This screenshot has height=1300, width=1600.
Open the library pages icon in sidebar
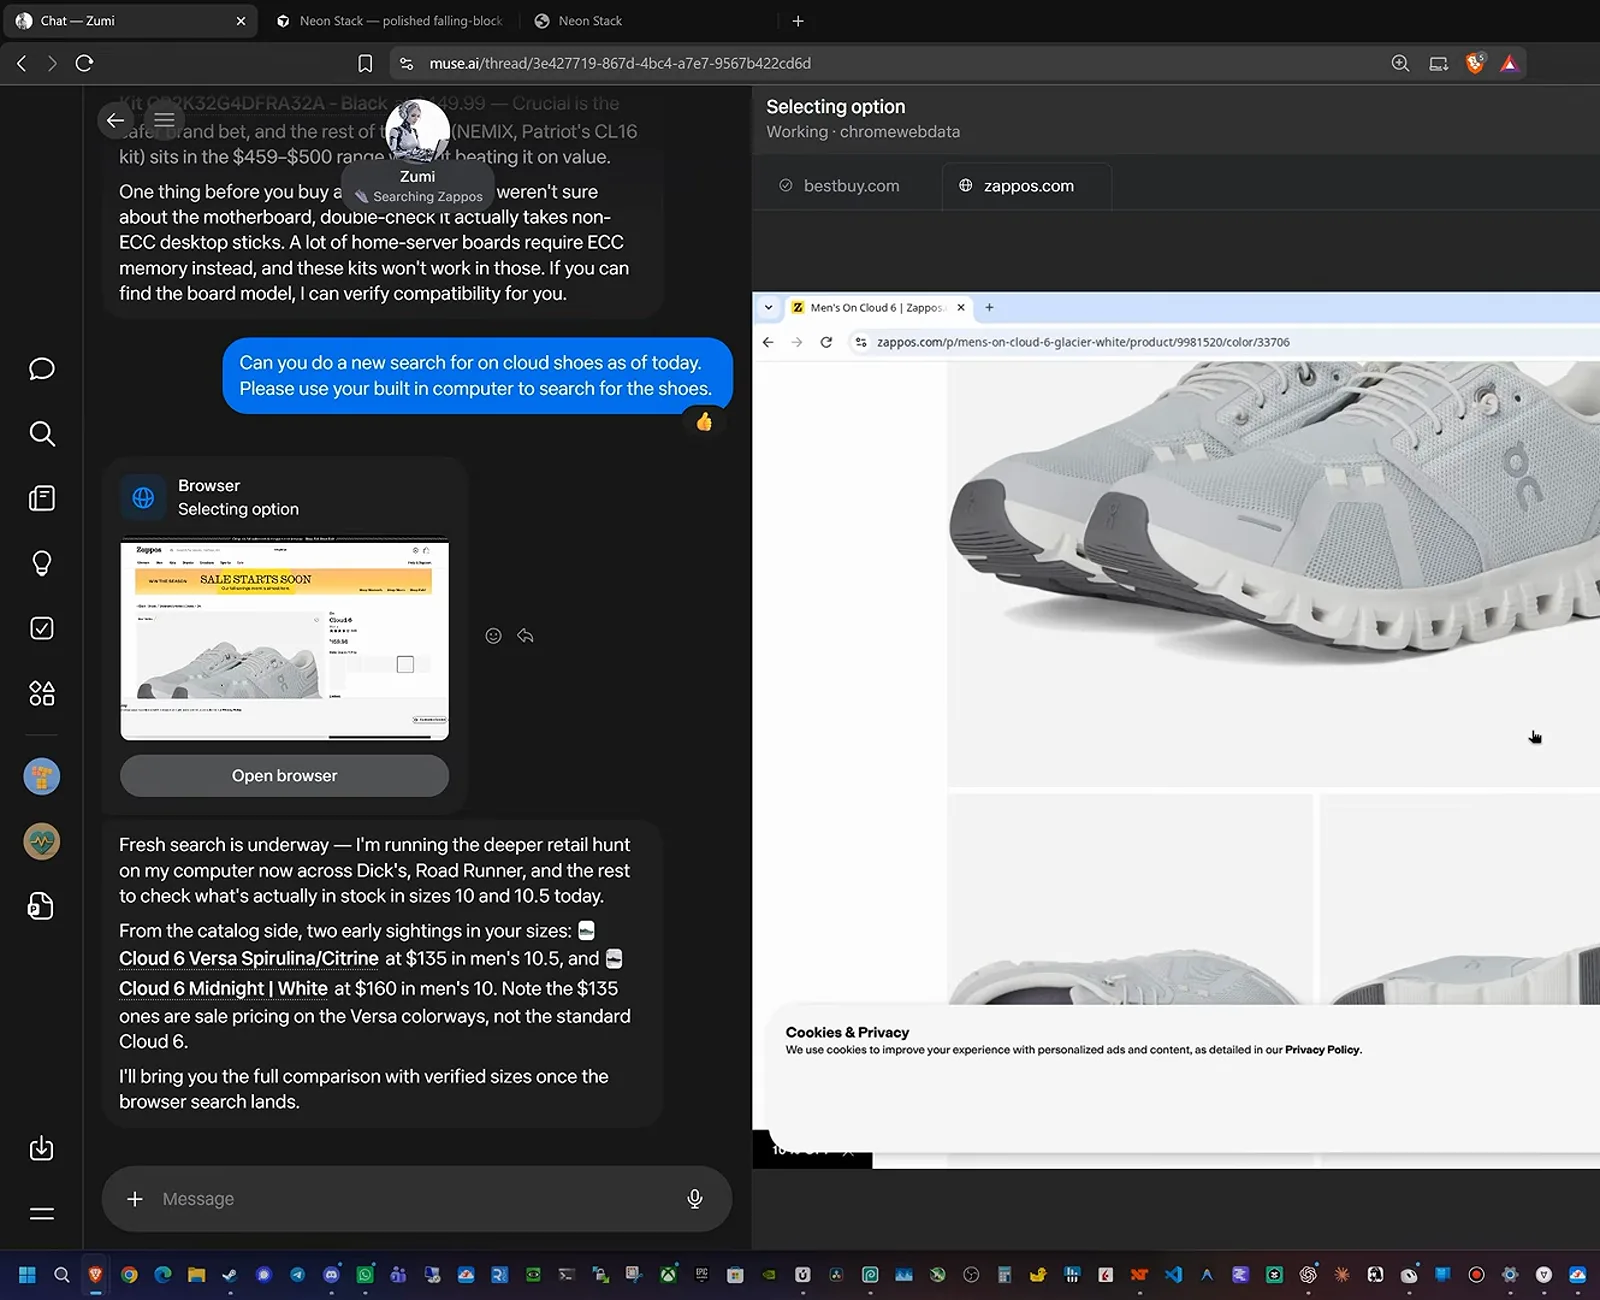tap(42, 498)
